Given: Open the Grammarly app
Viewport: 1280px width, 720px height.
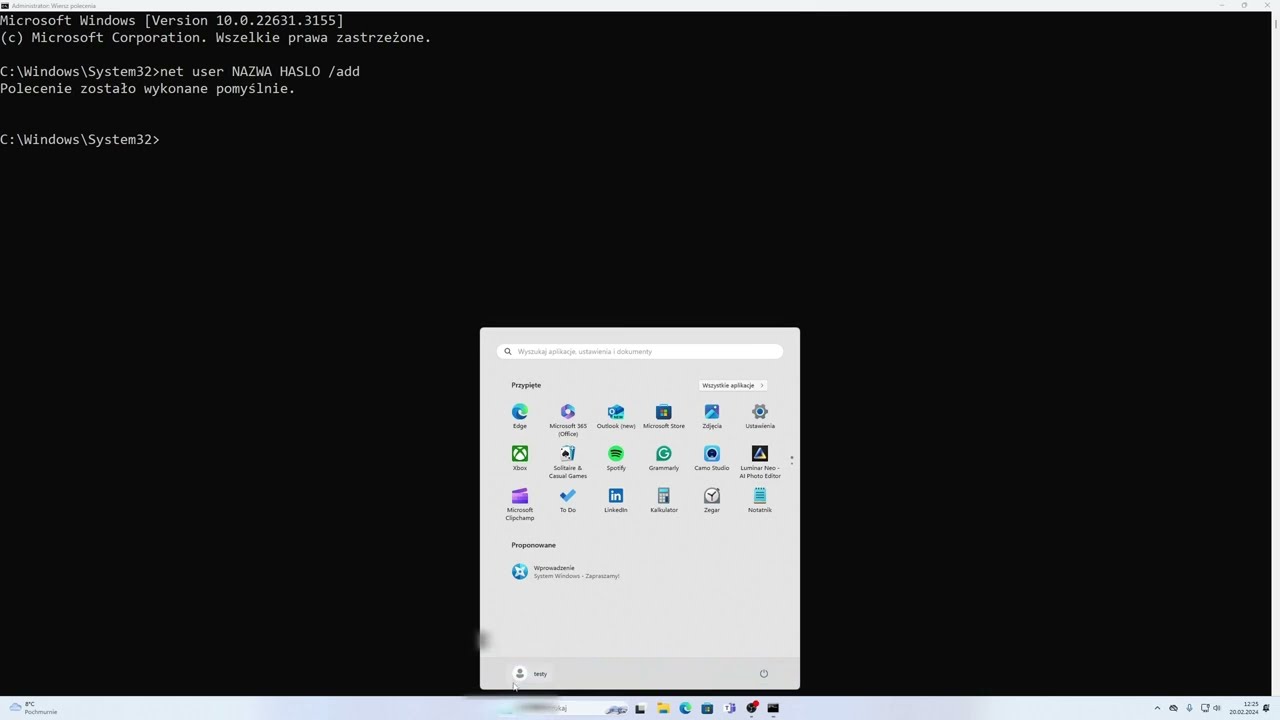Looking at the screenshot, I should [x=664, y=459].
